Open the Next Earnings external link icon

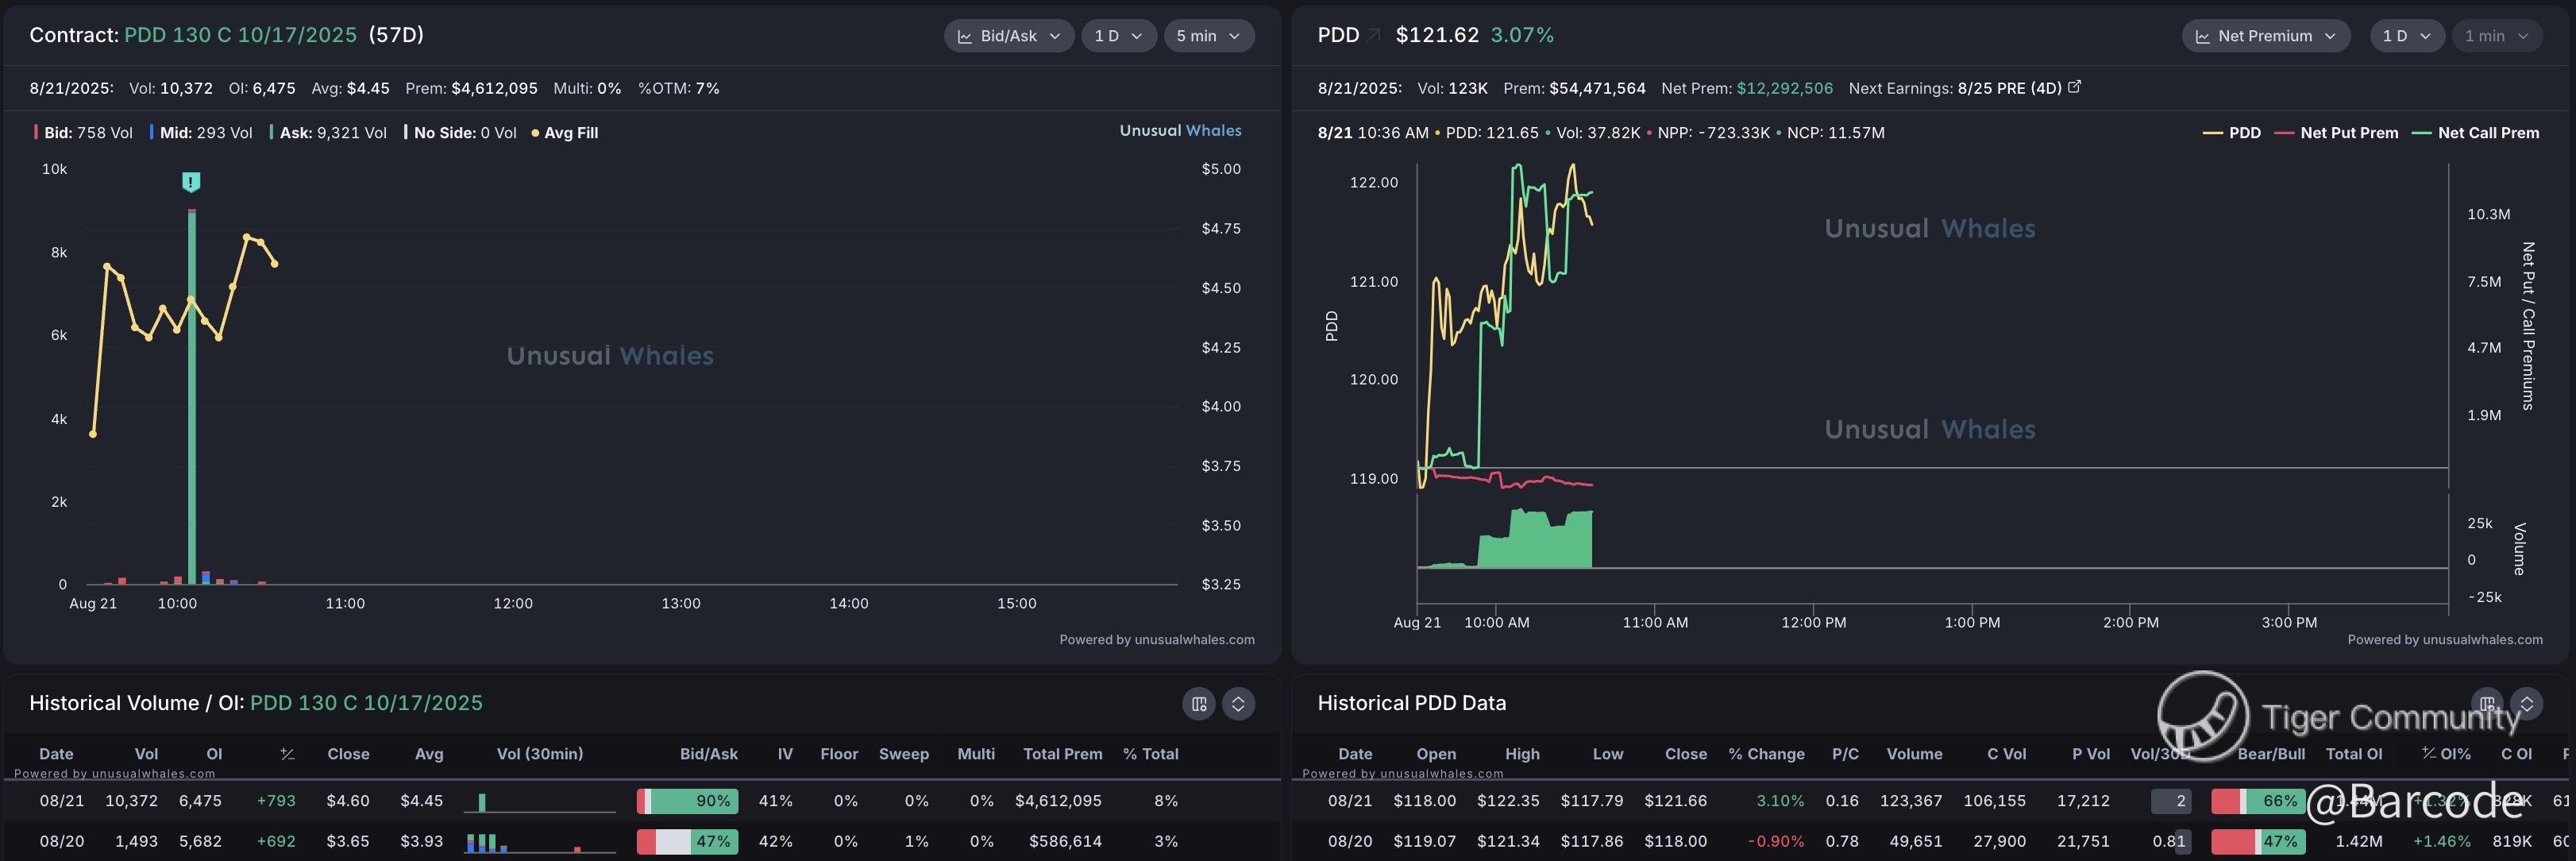[2074, 87]
